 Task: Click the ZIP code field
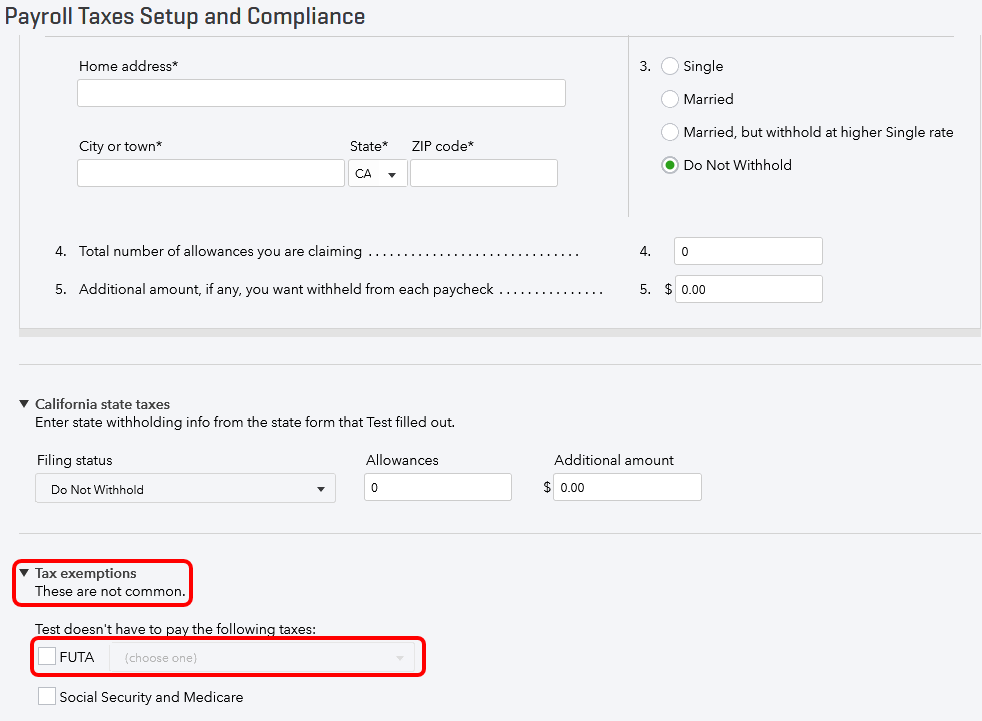pyautogui.click(x=484, y=173)
